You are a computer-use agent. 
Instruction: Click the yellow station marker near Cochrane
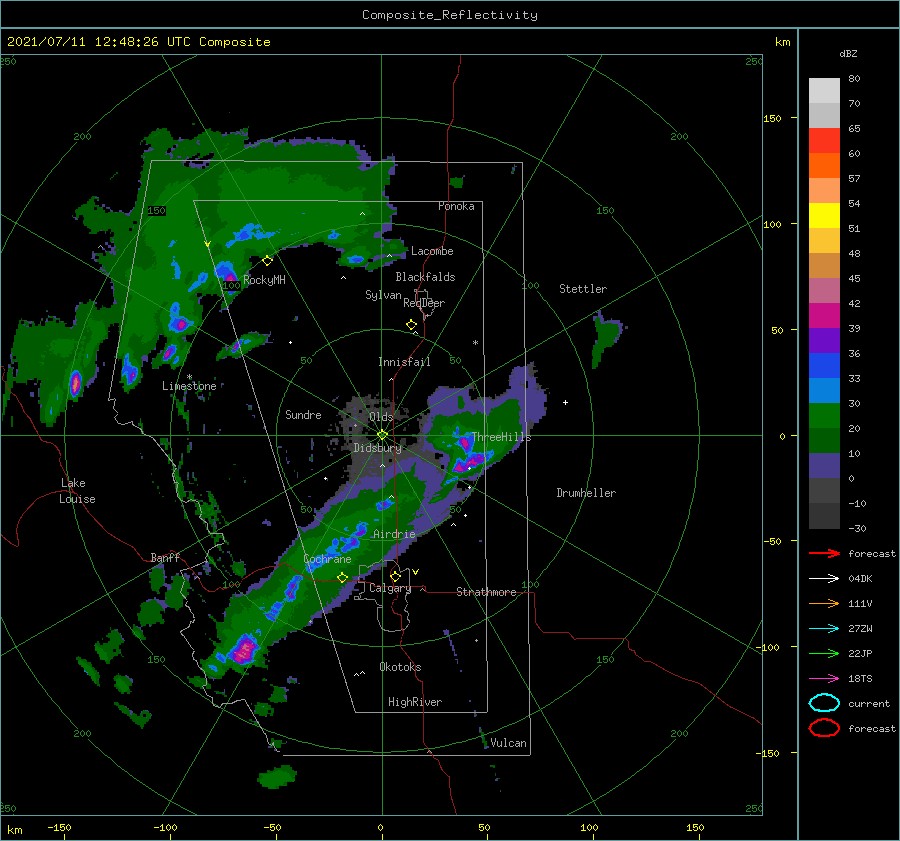pos(343,577)
